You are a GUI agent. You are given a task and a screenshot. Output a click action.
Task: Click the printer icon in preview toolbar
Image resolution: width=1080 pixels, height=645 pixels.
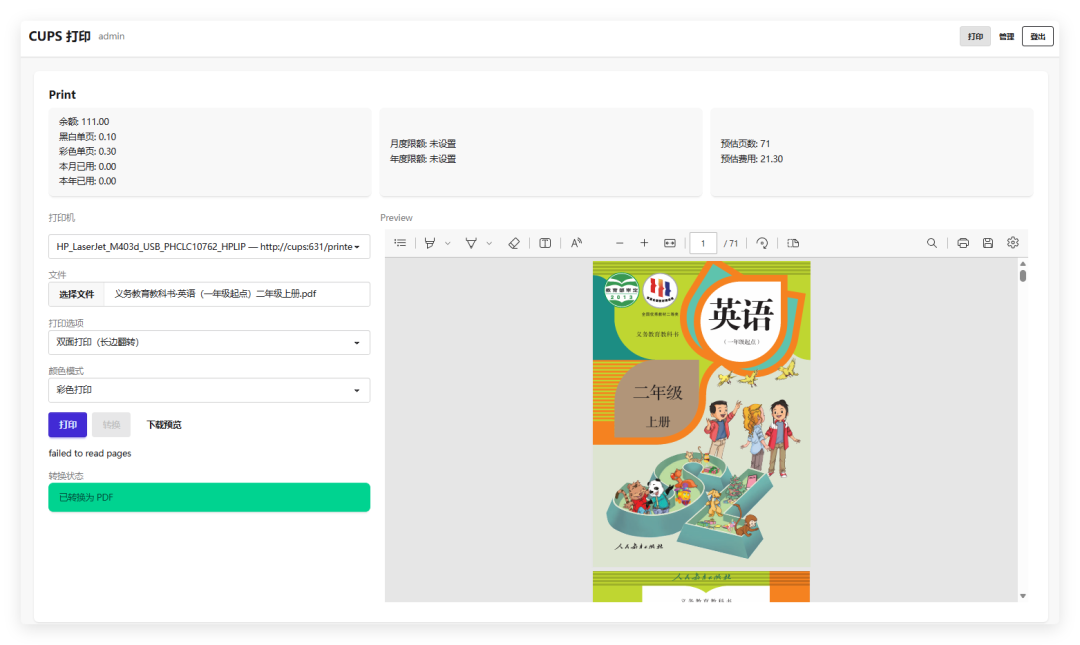tap(963, 243)
